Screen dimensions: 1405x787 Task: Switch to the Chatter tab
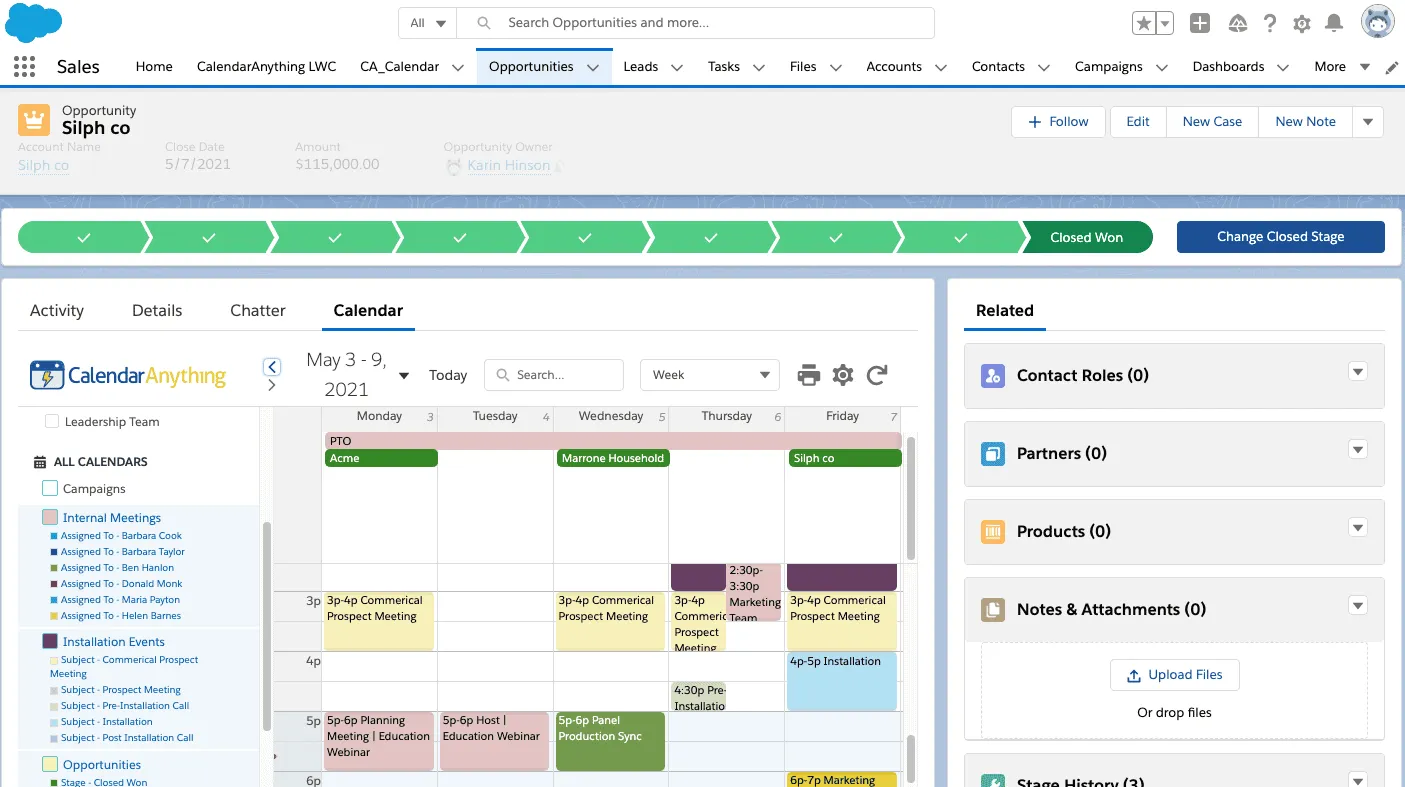click(258, 311)
